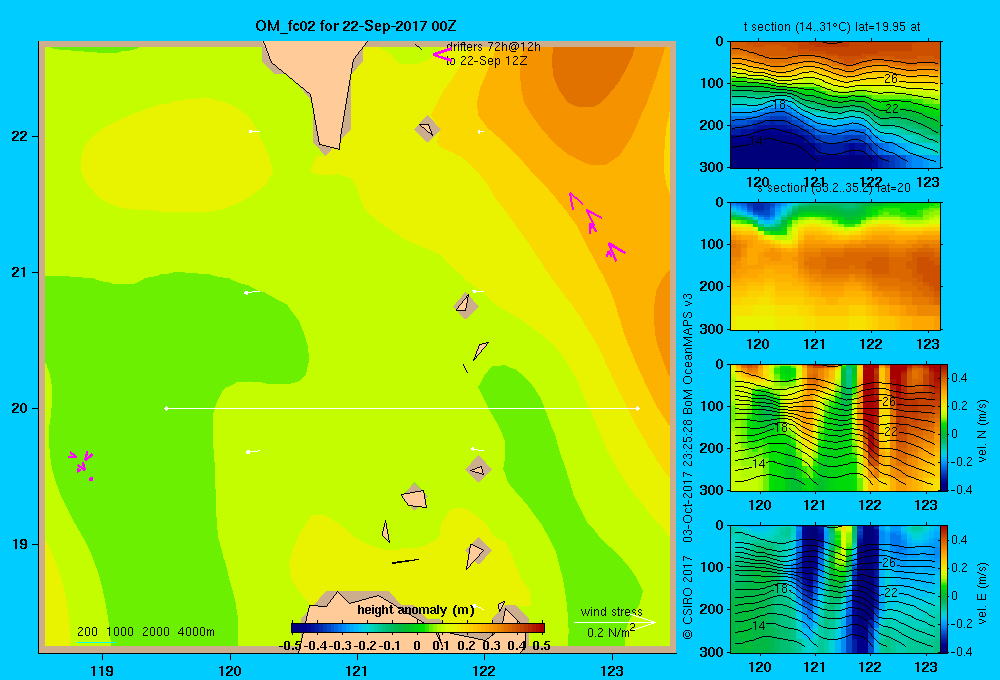Select the small island near 22N east of Taiwan

point(427,129)
